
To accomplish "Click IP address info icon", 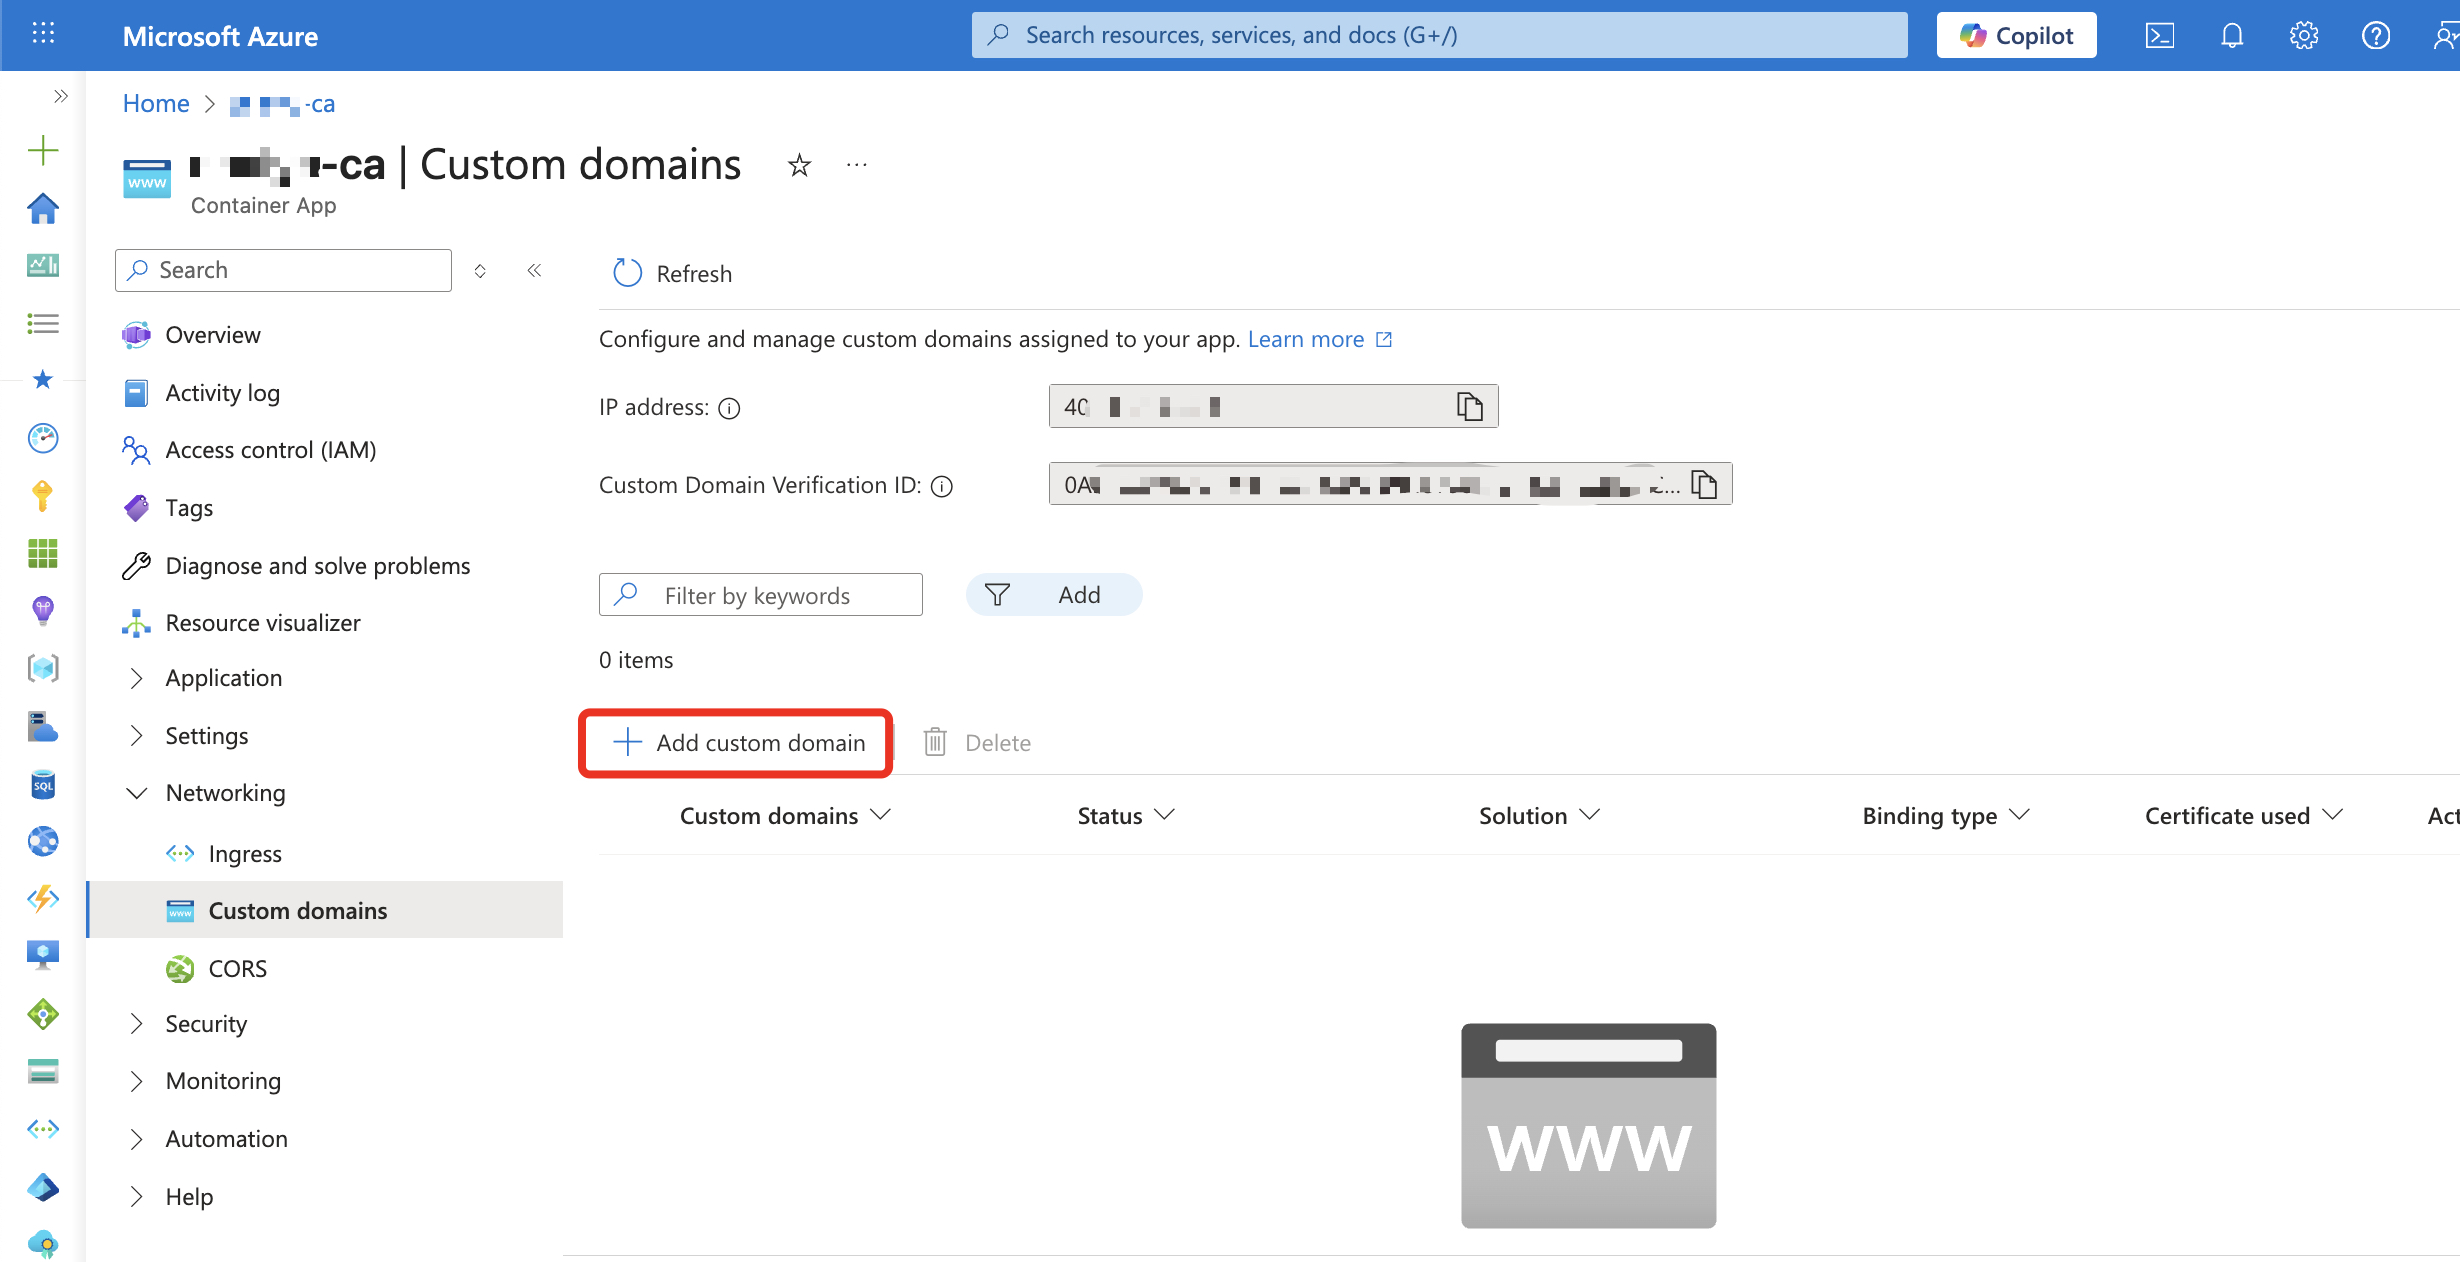I will (x=730, y=408).
